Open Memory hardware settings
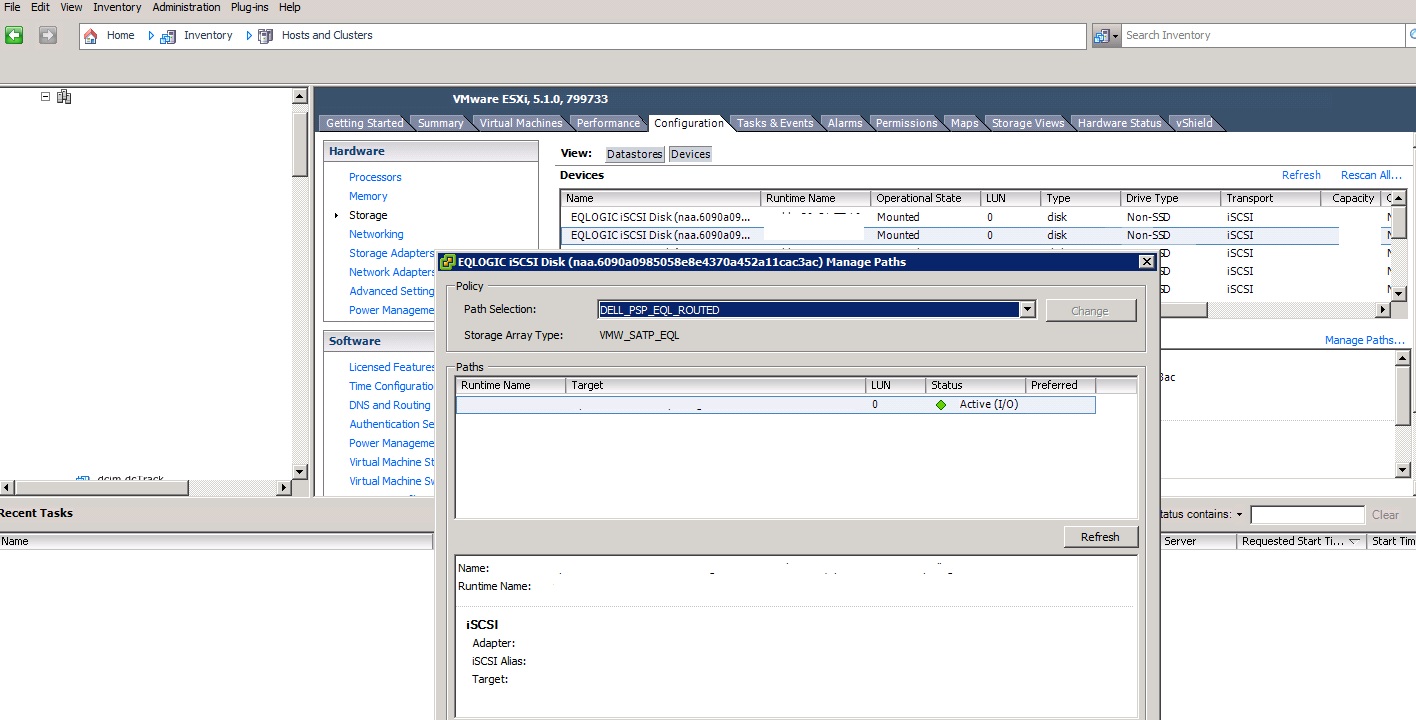Screen dimensions: 1416x720 pos(368,196)
